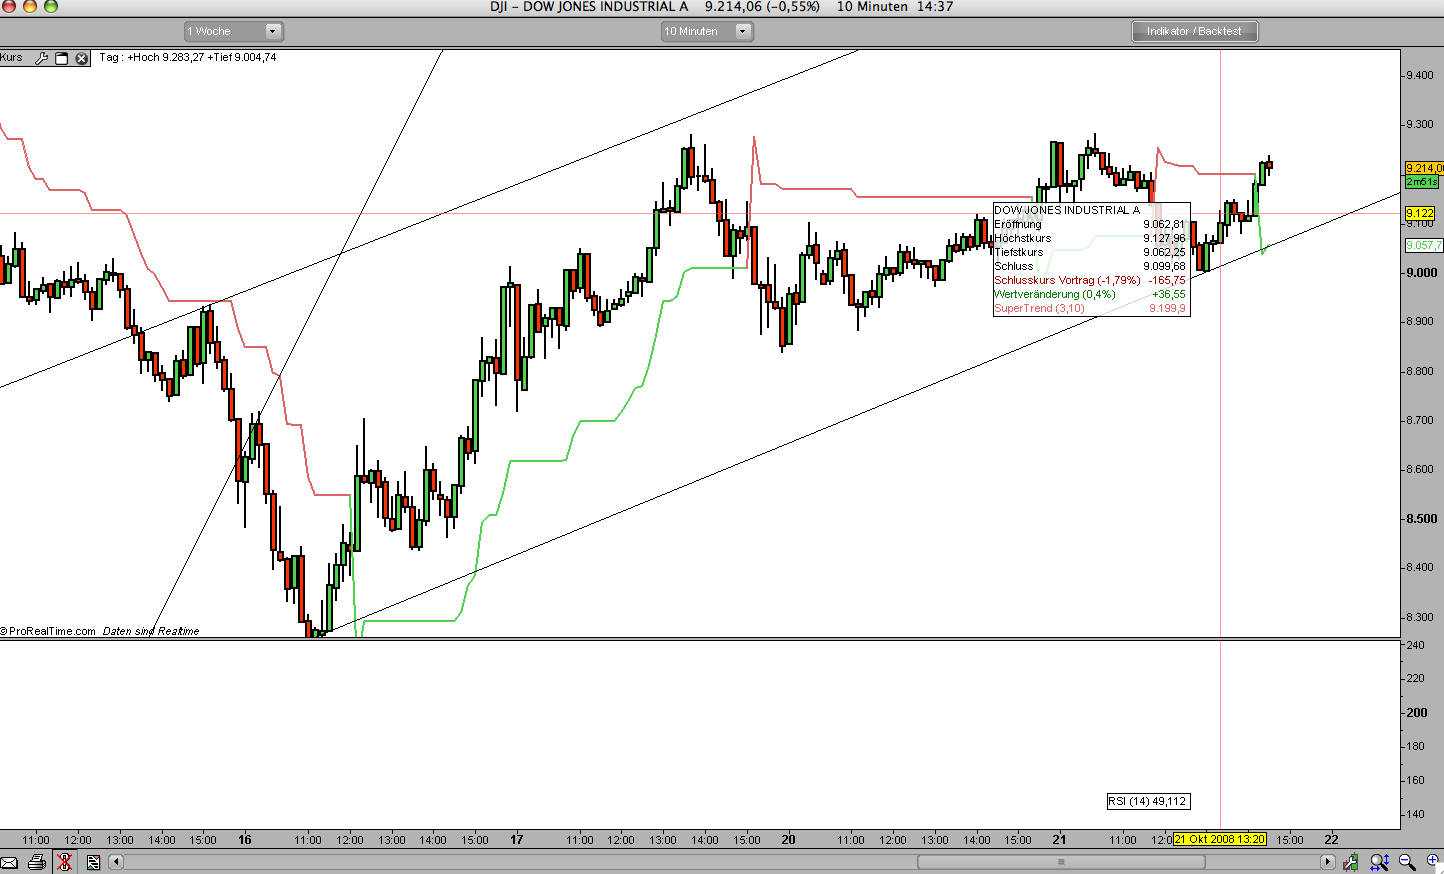
Task: Send the chart by email
Action: point(9,862)
